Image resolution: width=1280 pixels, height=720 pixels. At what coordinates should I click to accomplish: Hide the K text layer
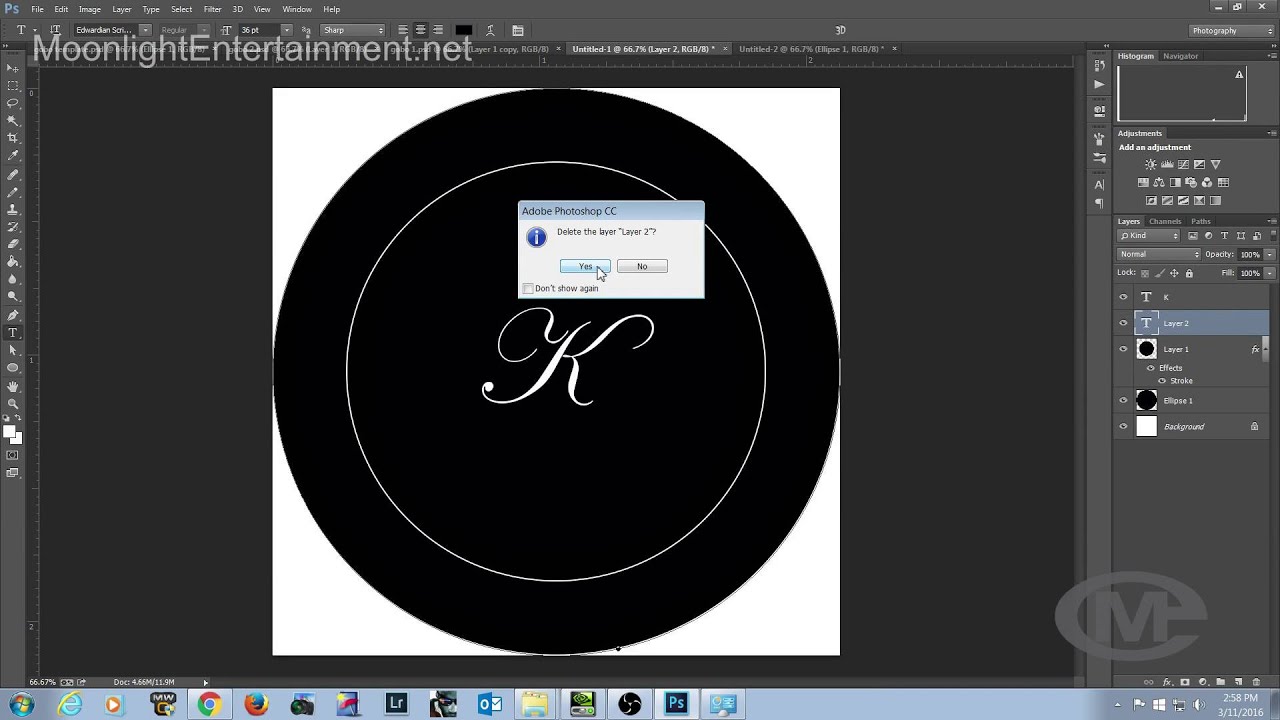(x=1123, y=297)
